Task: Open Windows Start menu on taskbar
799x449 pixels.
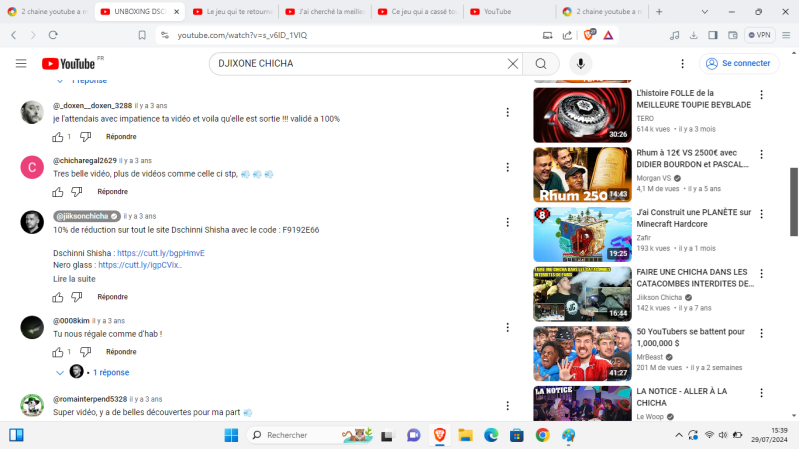Action: [231, 435]
